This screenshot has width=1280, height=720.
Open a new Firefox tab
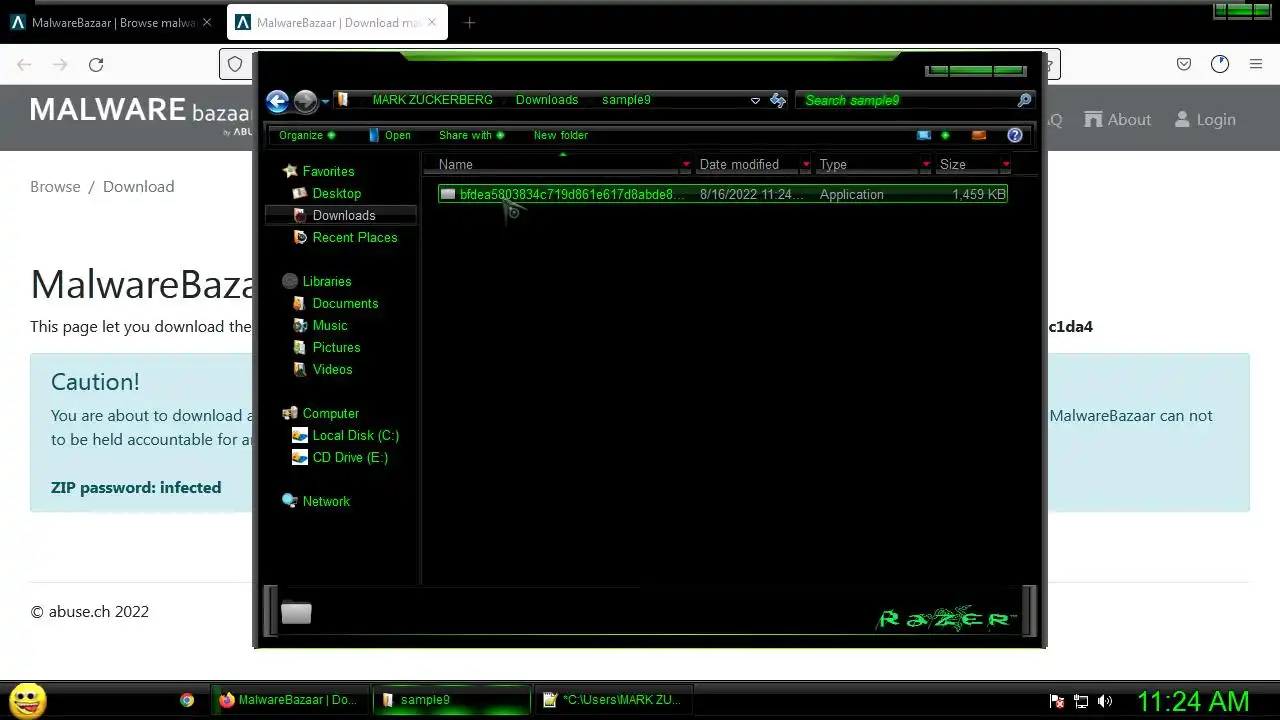click(x=469, y=22)
